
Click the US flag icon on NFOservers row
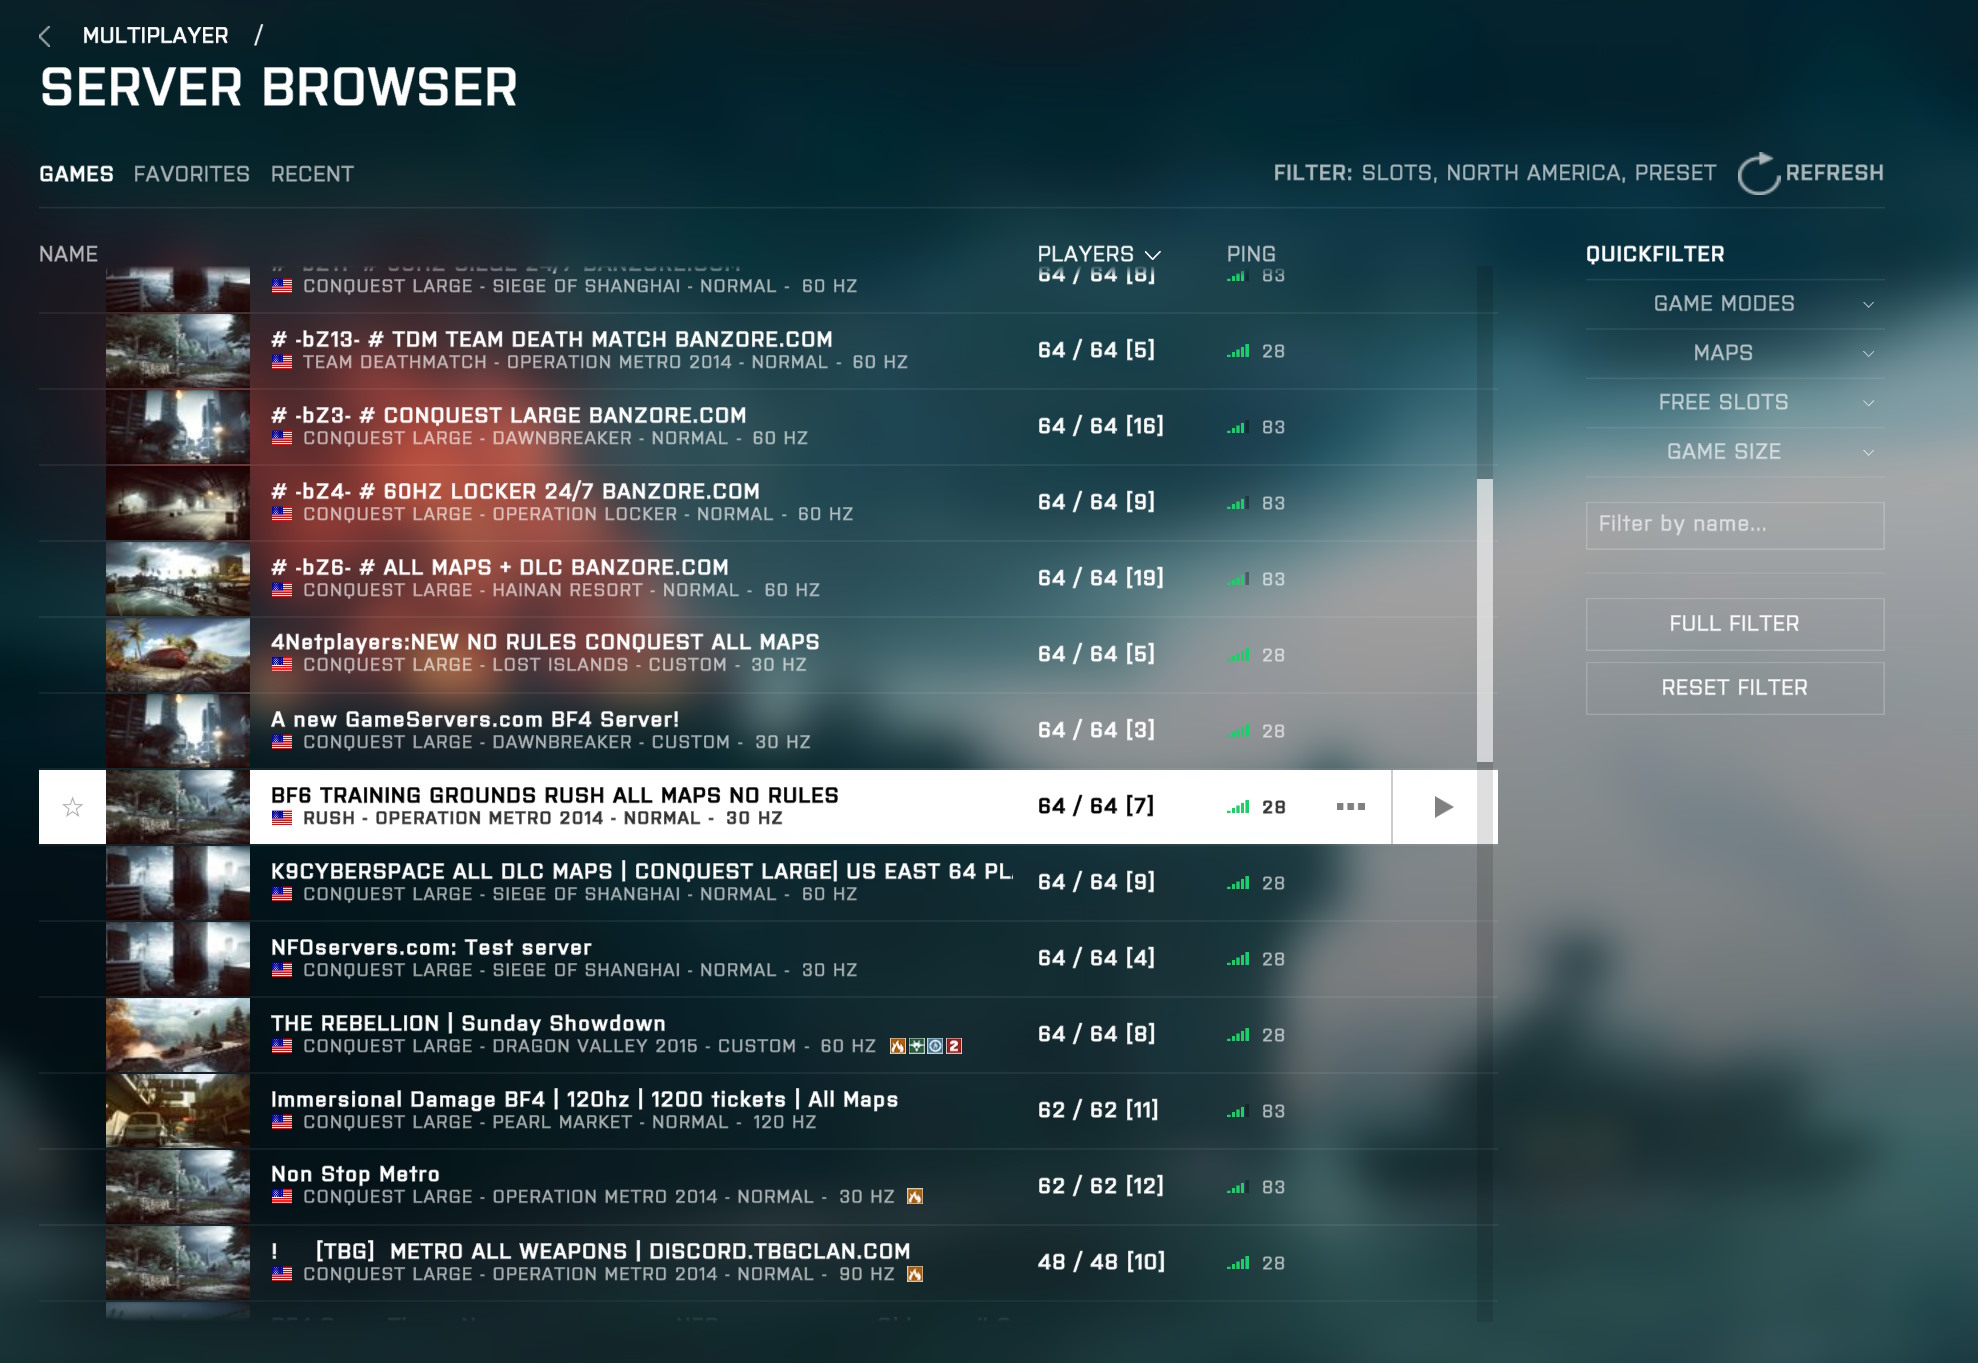pos(282,970)
